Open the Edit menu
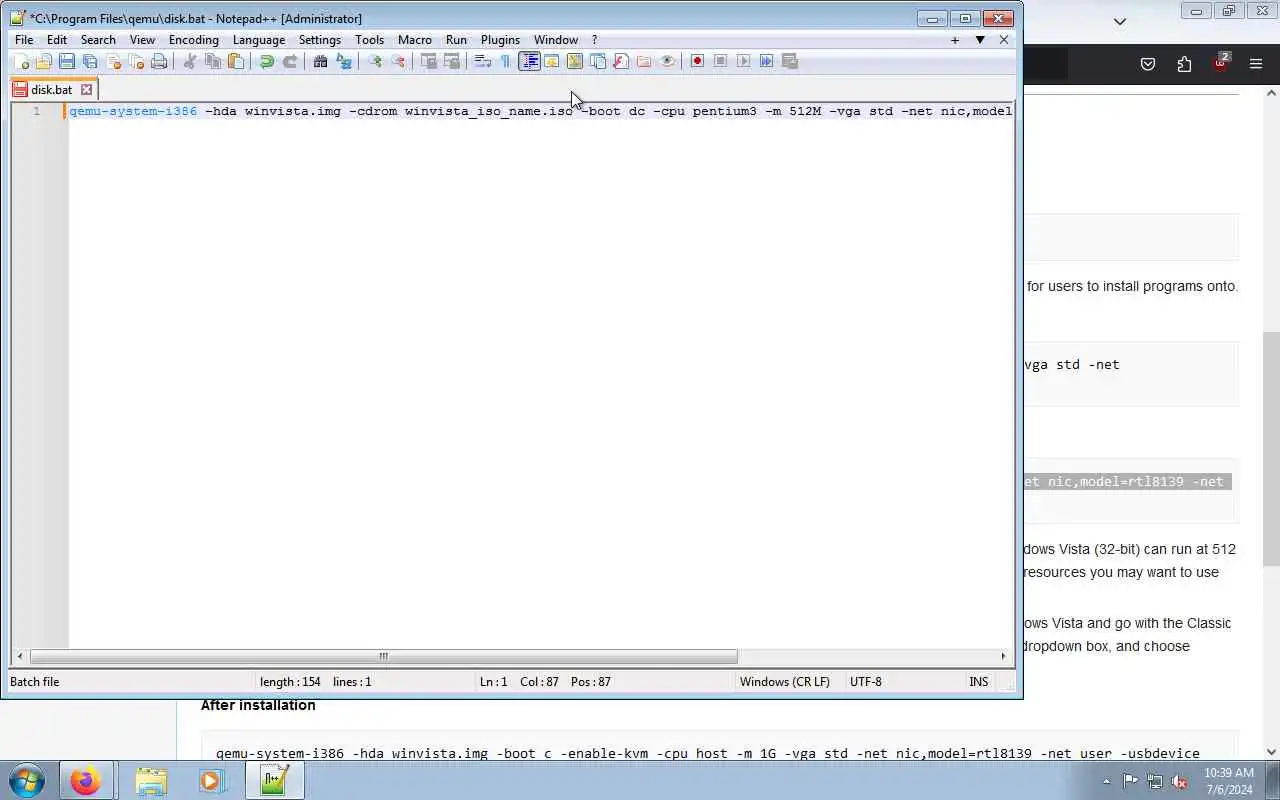Image resolution: width=1280 pixels, height=800 pixels. (x=57, y=40)
